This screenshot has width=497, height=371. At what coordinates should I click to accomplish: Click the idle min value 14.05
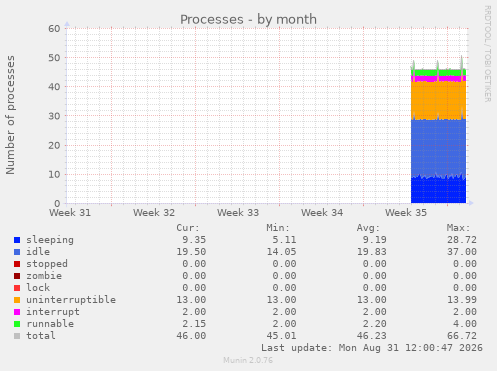pyautogui.click(x=281, y=252)
